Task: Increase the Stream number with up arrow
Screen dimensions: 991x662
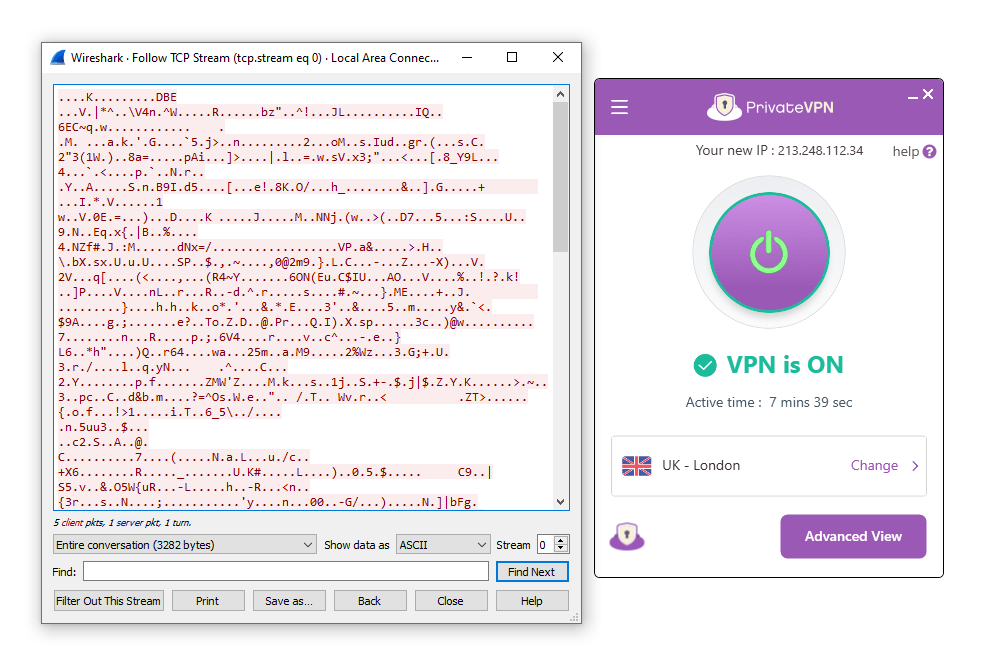Action: tap(561, 541)
